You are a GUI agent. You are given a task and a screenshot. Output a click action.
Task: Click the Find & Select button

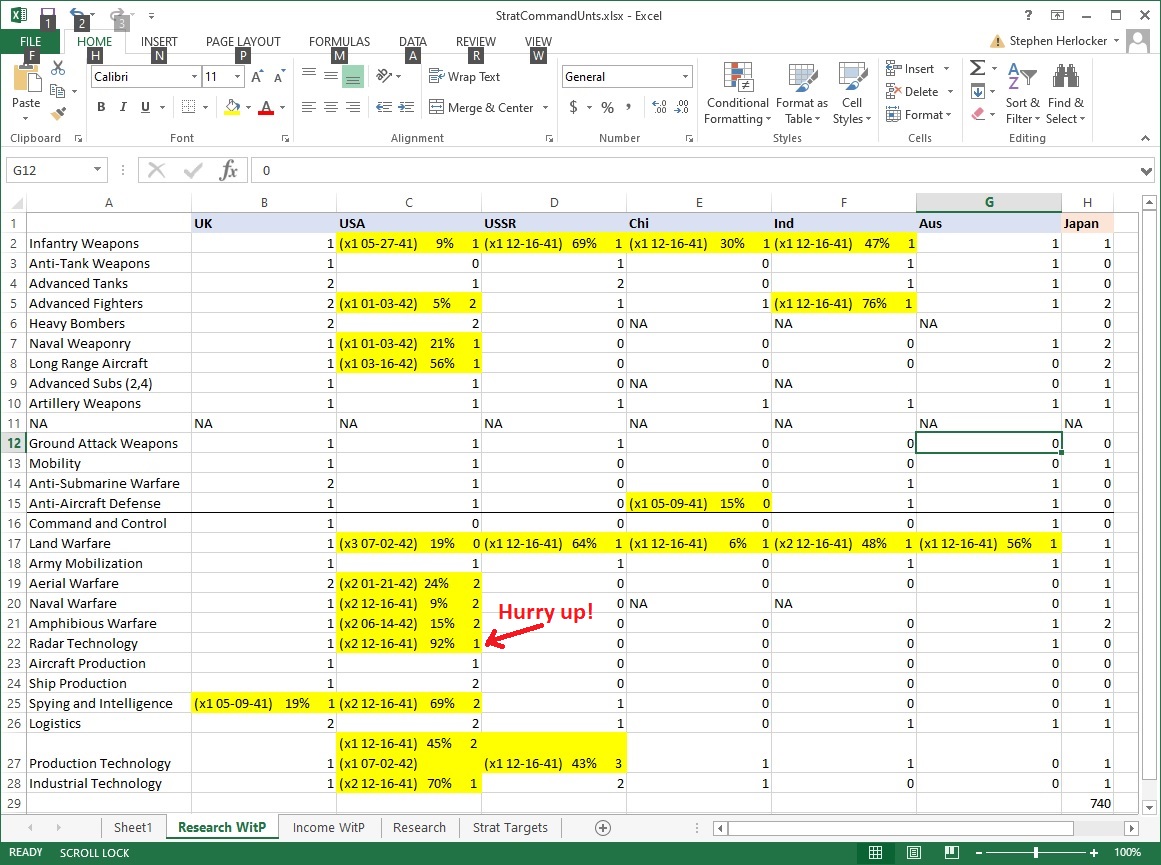click(1065, 93)
